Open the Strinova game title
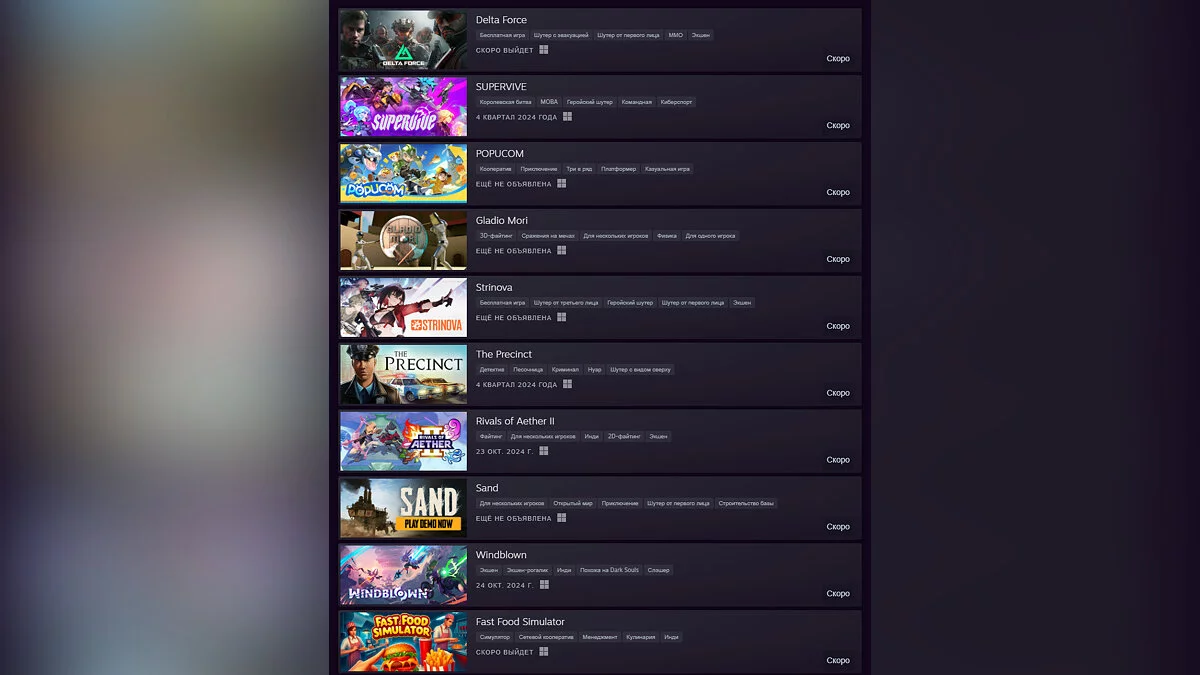 [x=494, y=287]
